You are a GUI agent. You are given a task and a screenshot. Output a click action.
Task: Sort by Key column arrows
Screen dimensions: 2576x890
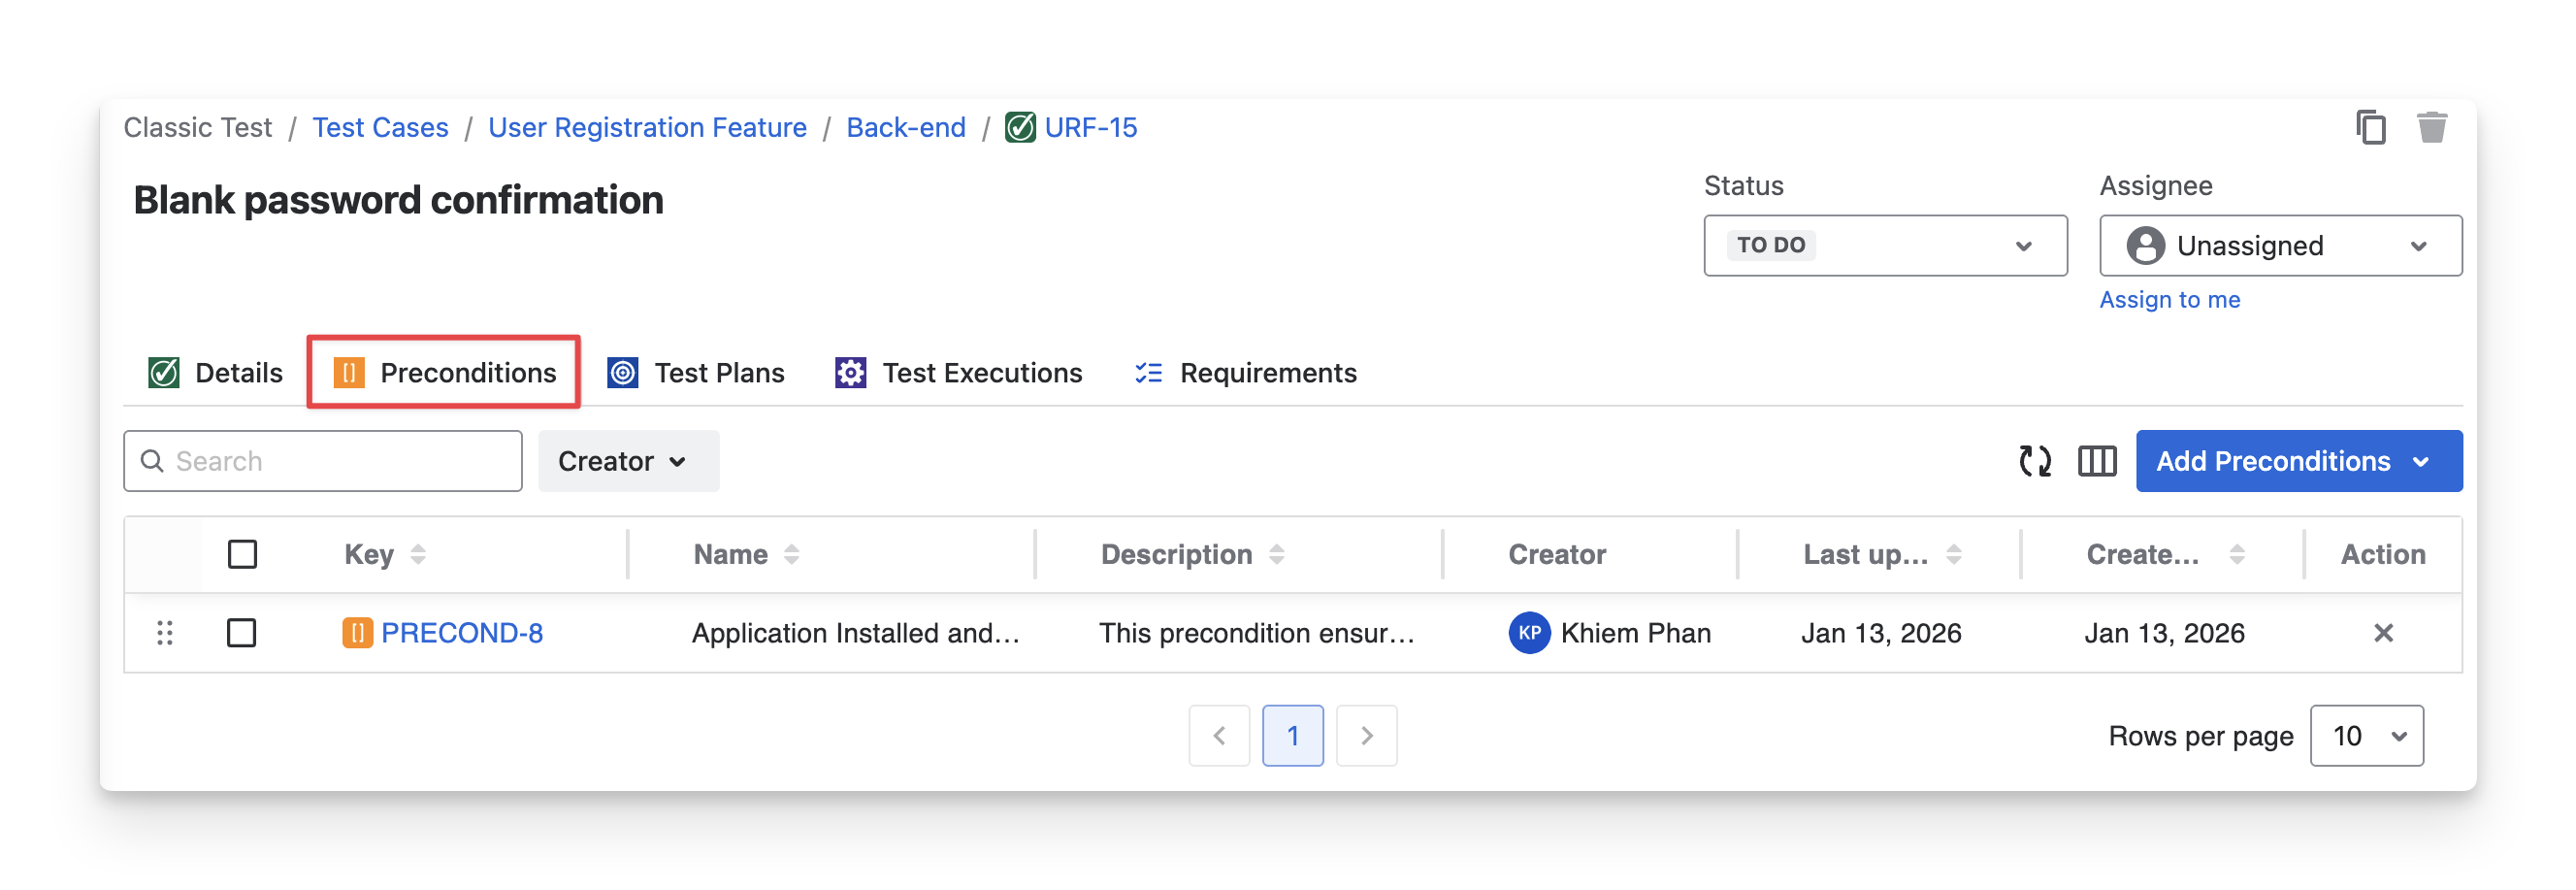click(418, 554)
